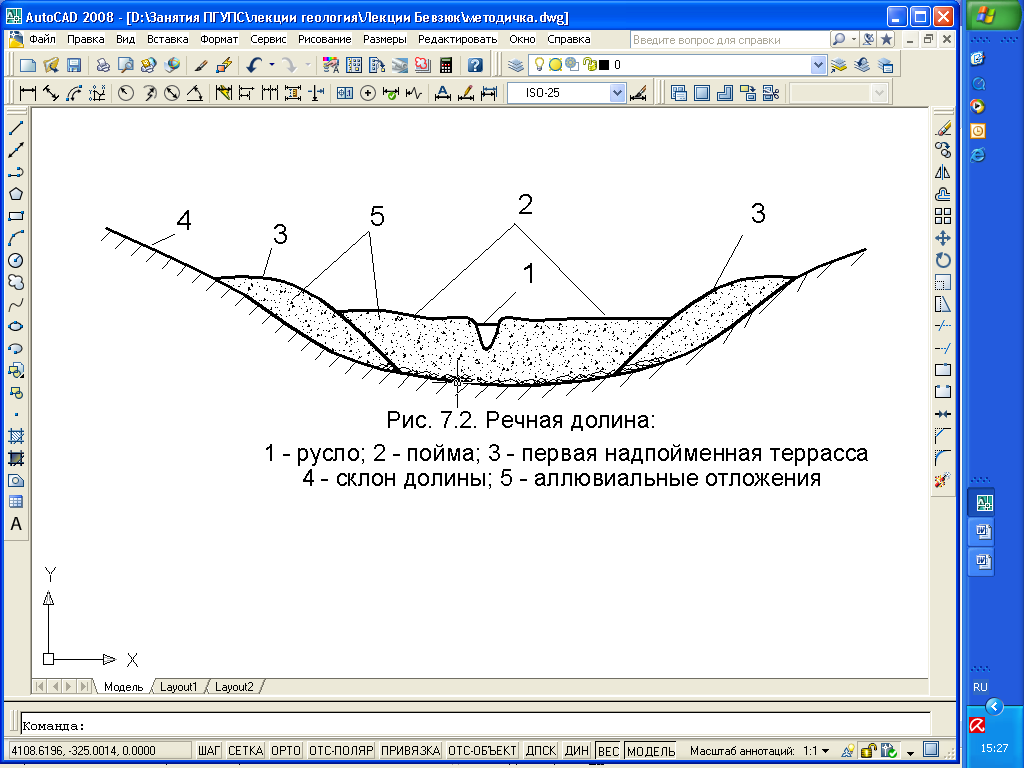Click the Linear Dimension tool
The height and width of the screenshot is (768, 1024).
click(27, 93)
